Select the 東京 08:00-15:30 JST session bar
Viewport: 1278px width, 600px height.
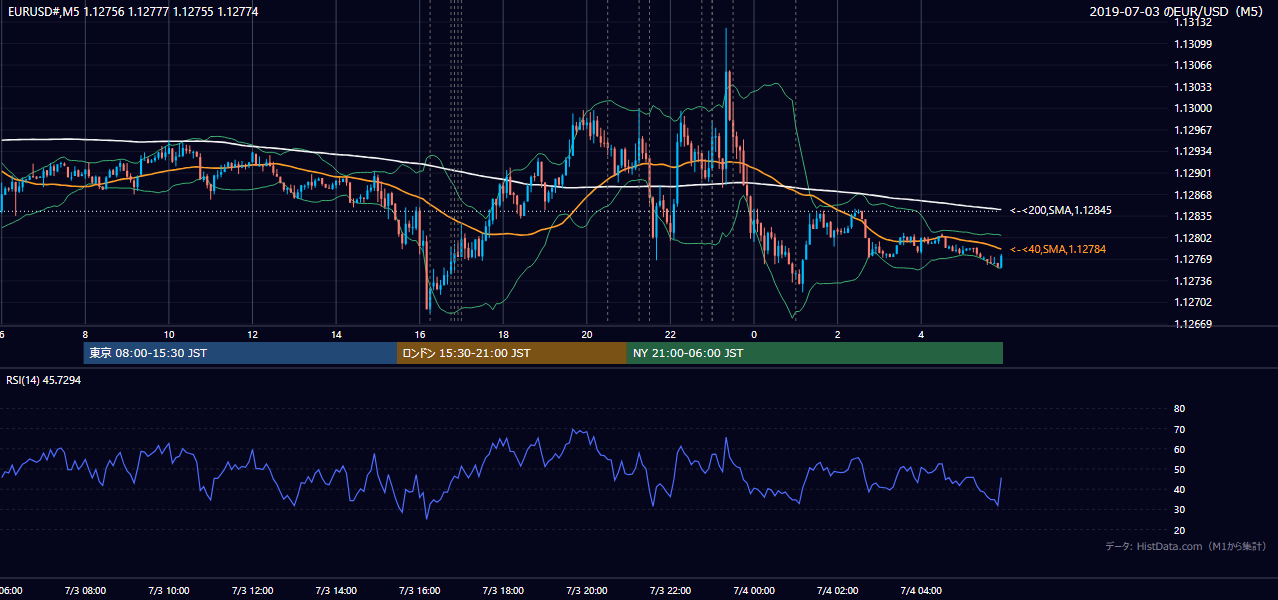pos(240,353)
